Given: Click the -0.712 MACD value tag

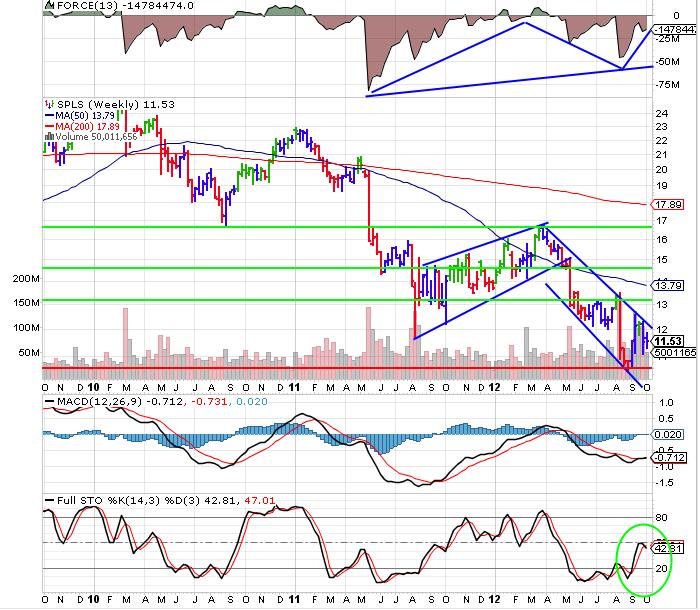Looking at the screenshot, I should 668,458.
